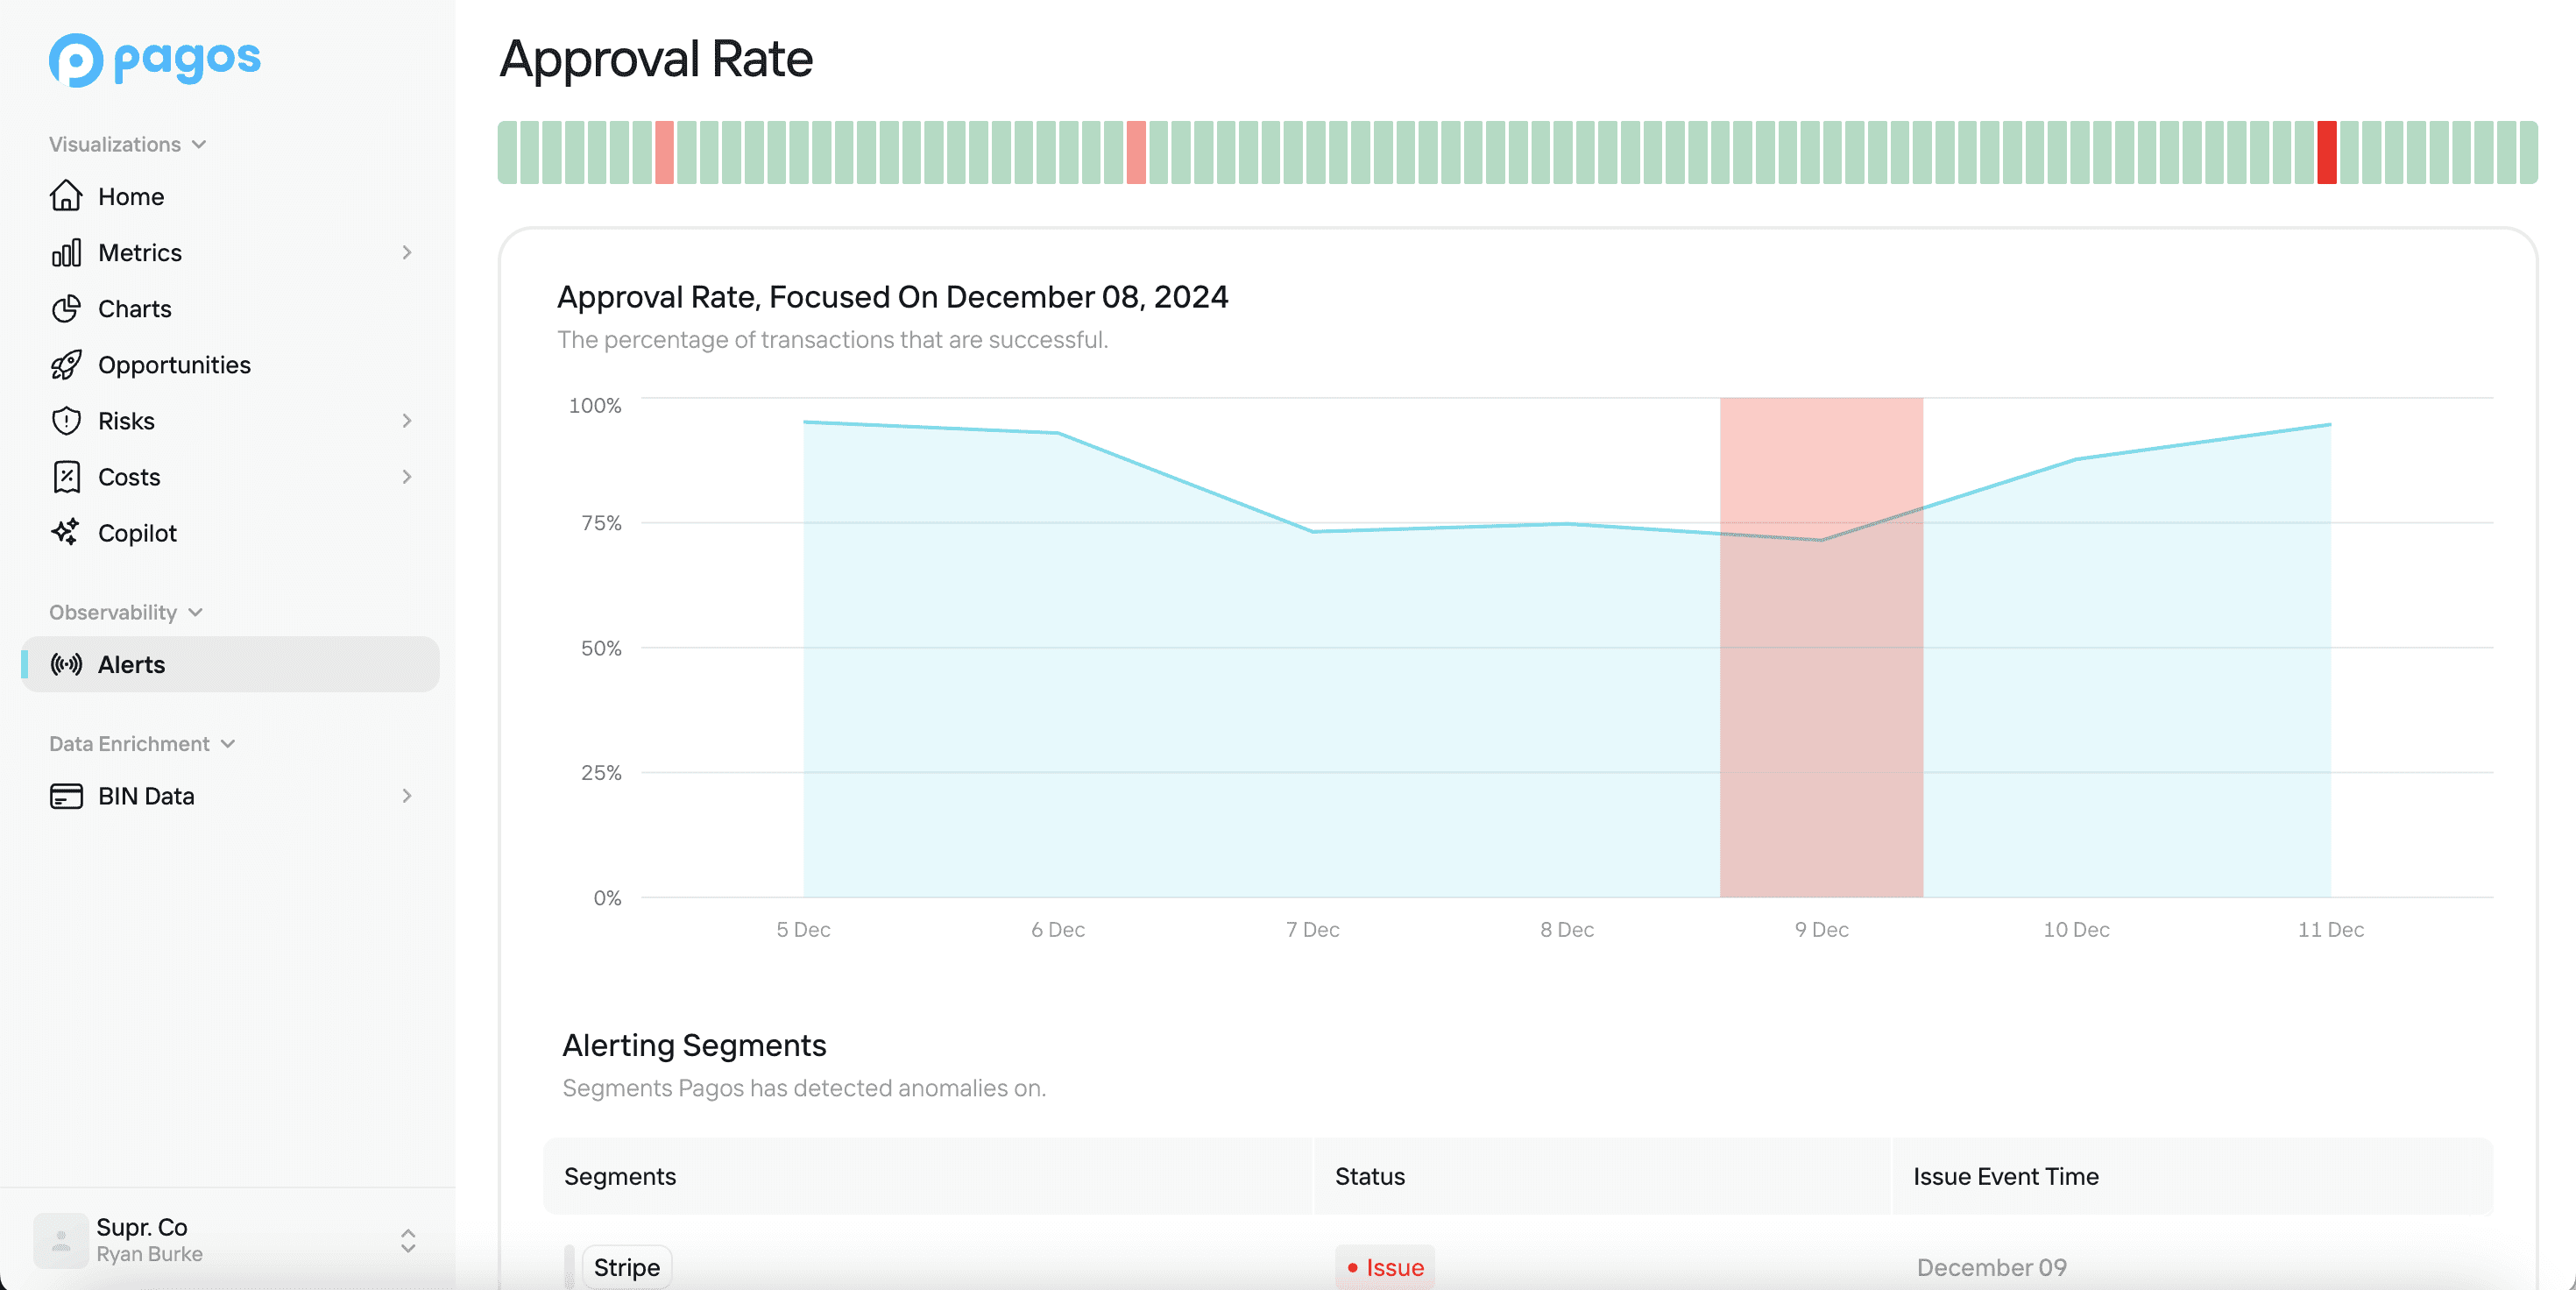The width and height of the screenshot is (2576, 1290).
Task: Collapse the Visualizations section
Action: [199, 143]
